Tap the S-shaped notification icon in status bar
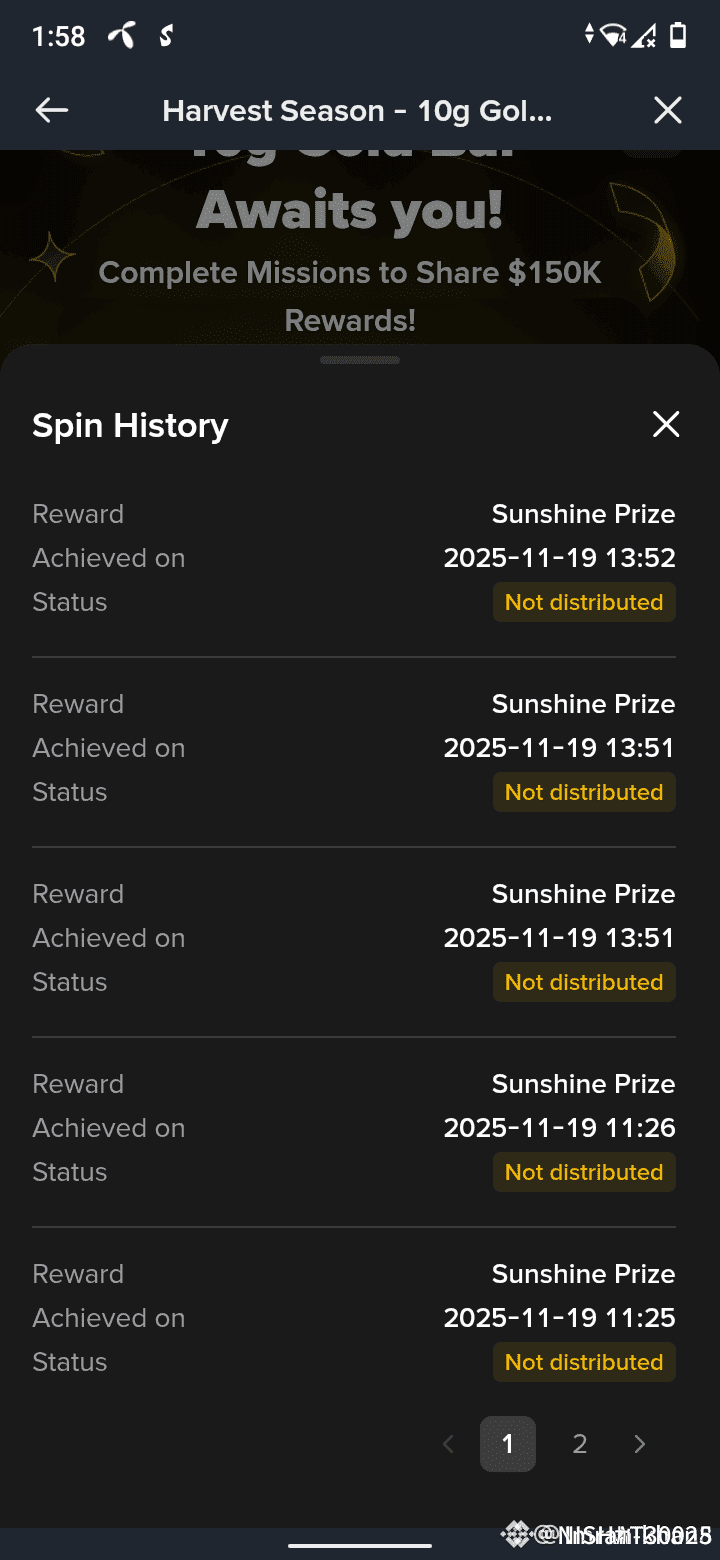Image resolution: width=720 pixels, height=1560 pixels. (x=167, y=36)
